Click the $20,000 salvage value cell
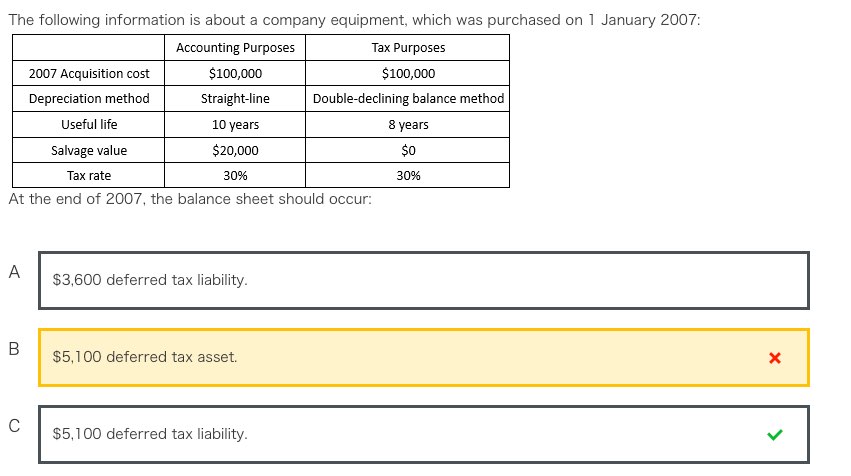The image size is (851, 476). point(235,150)
